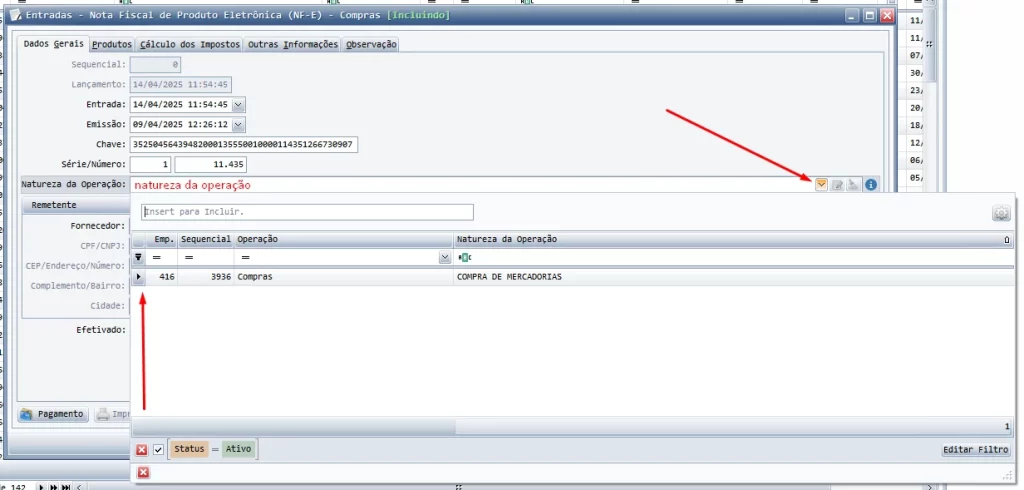Click the horizontal scrollbar of lookup grid
The width and height of the screenshot is (1024, 490).
click(x=293, y=427)
